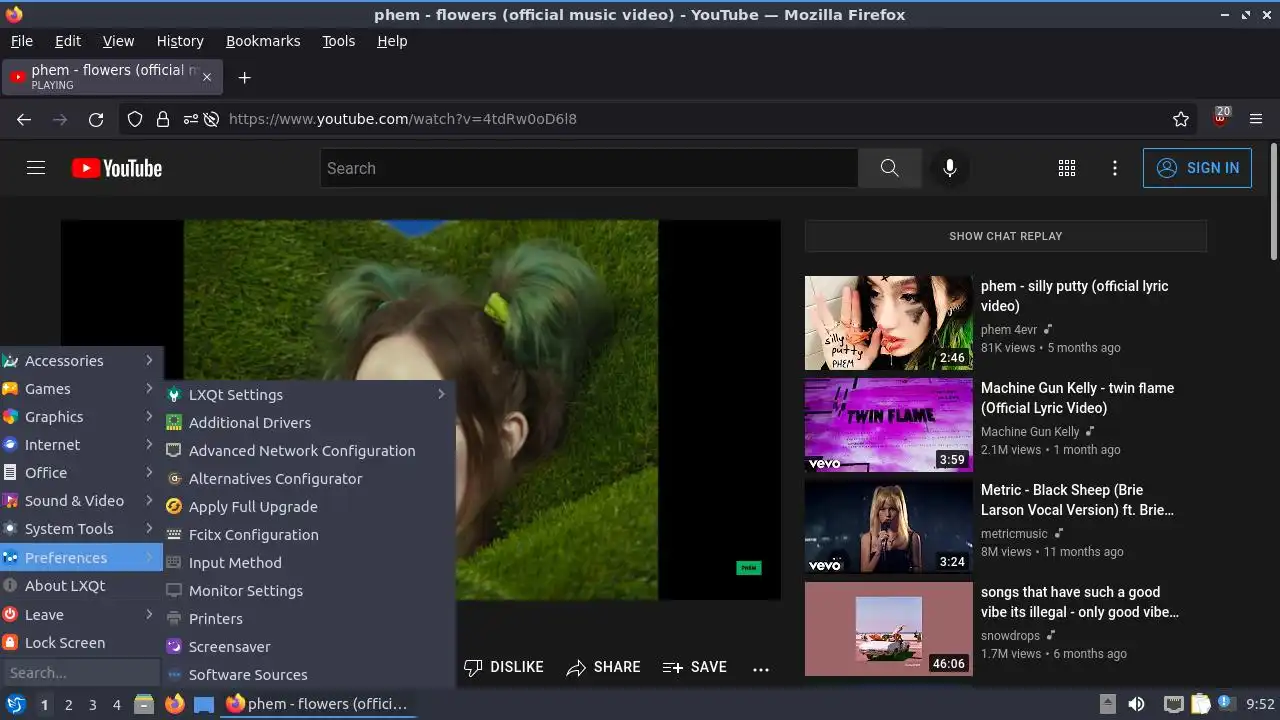Expand LXQt Settings submenu

309,395
